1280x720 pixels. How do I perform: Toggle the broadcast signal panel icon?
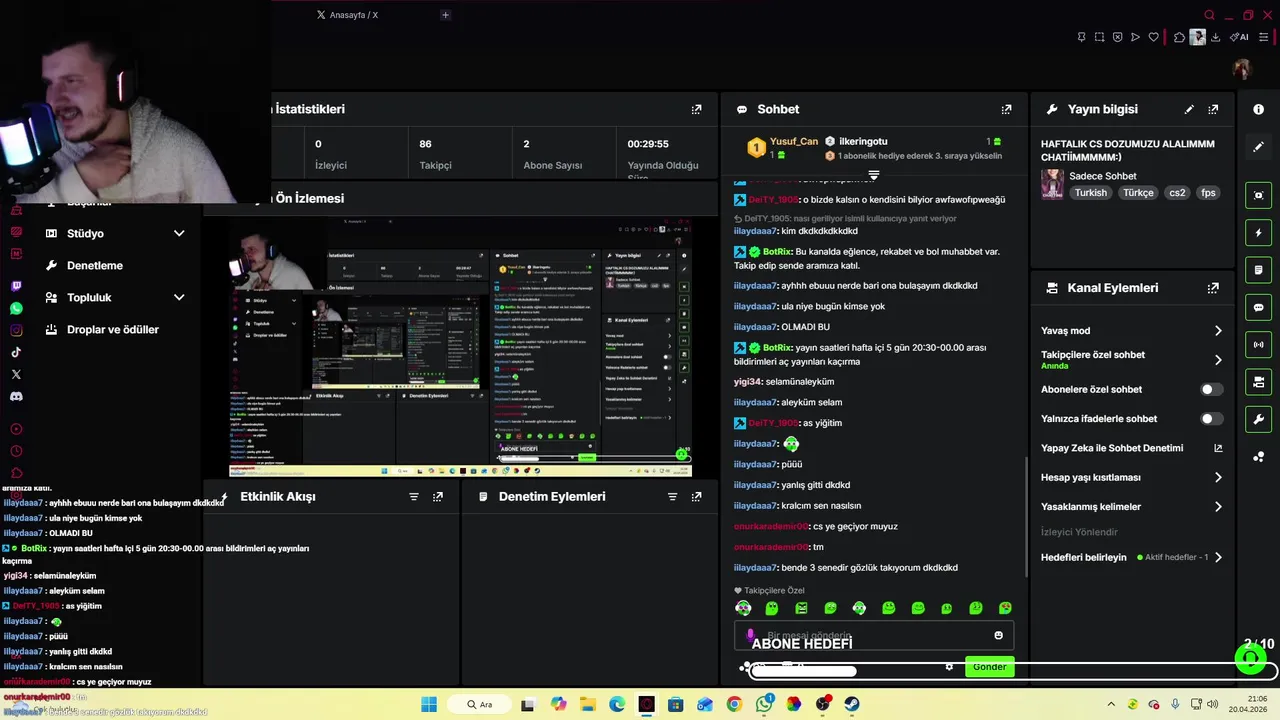1258,345
